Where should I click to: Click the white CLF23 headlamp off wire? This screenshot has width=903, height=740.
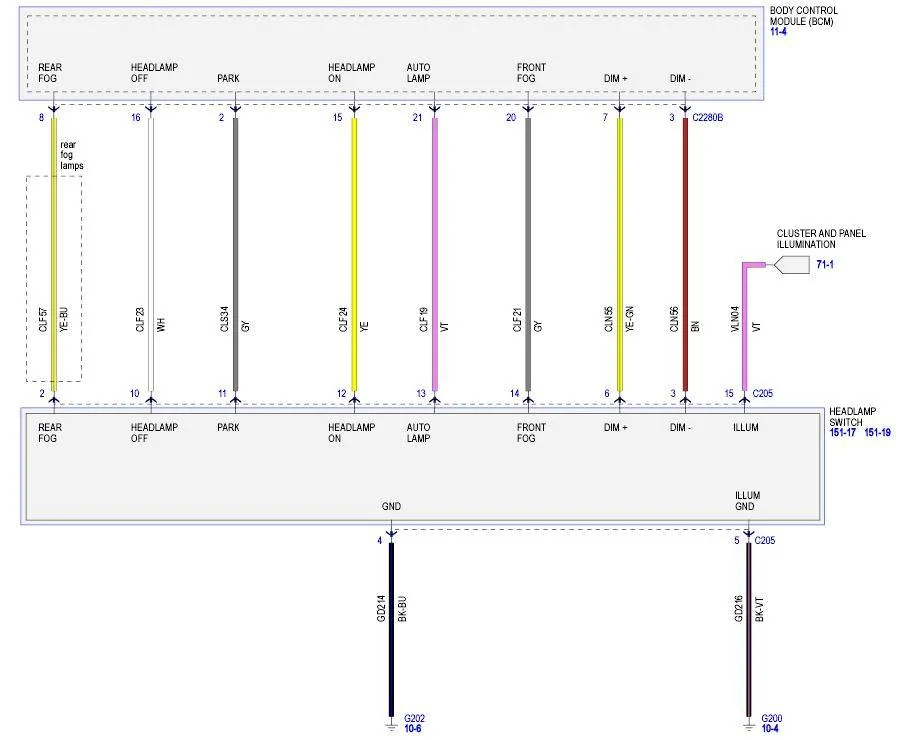tap(151, 254)
